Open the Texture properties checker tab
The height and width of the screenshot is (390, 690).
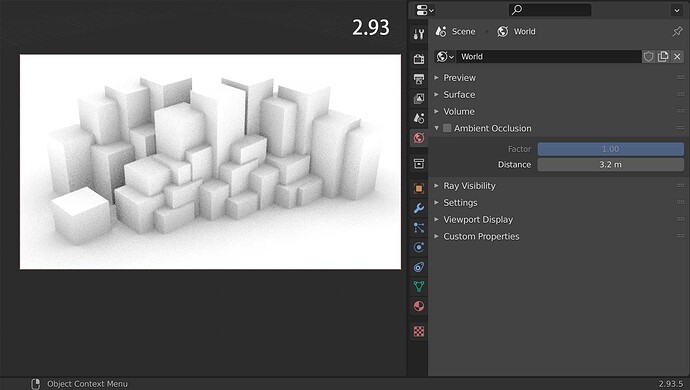tap(419, 331)
